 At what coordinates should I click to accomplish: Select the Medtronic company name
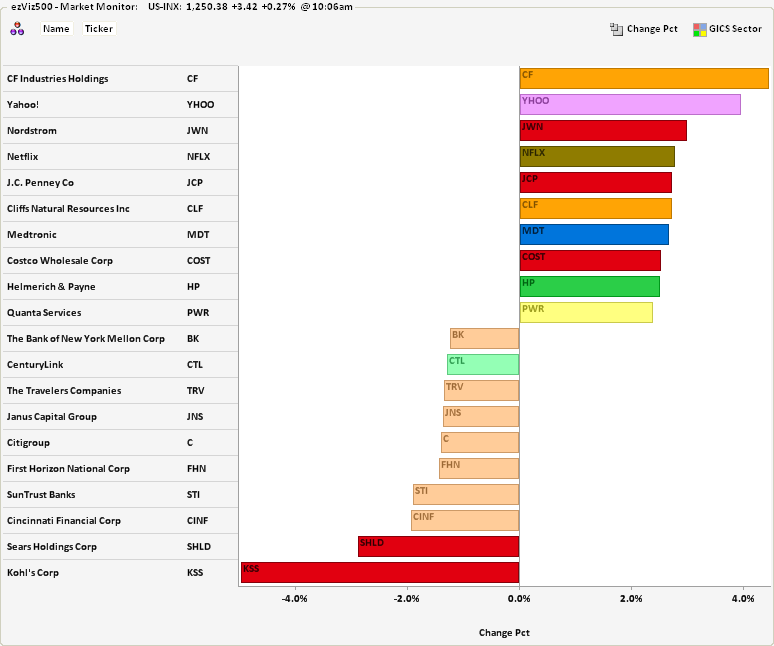click(32, 234)
